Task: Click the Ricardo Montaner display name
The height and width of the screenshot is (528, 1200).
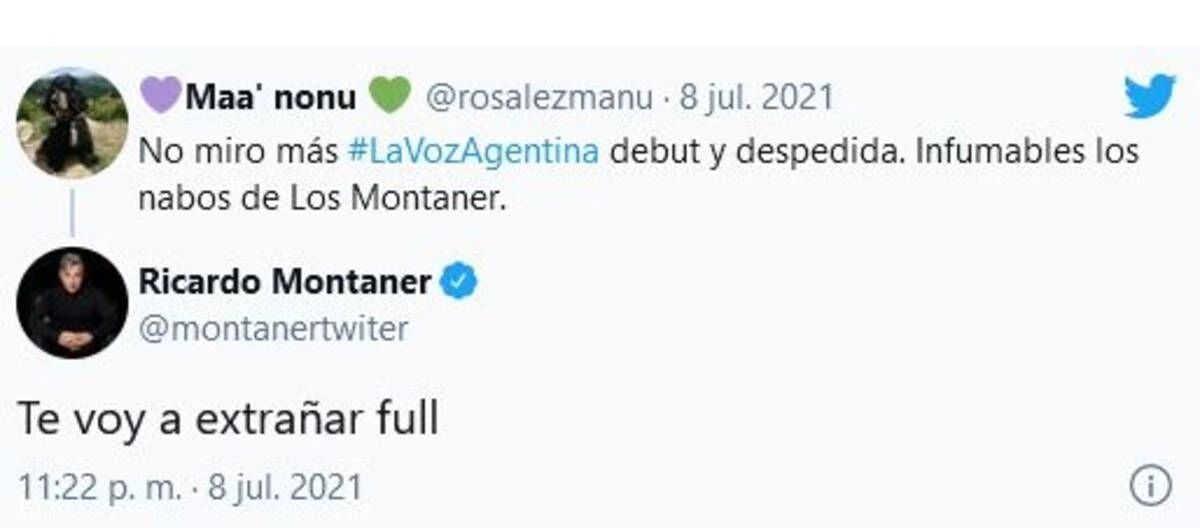Action: [x=285, y=283]
